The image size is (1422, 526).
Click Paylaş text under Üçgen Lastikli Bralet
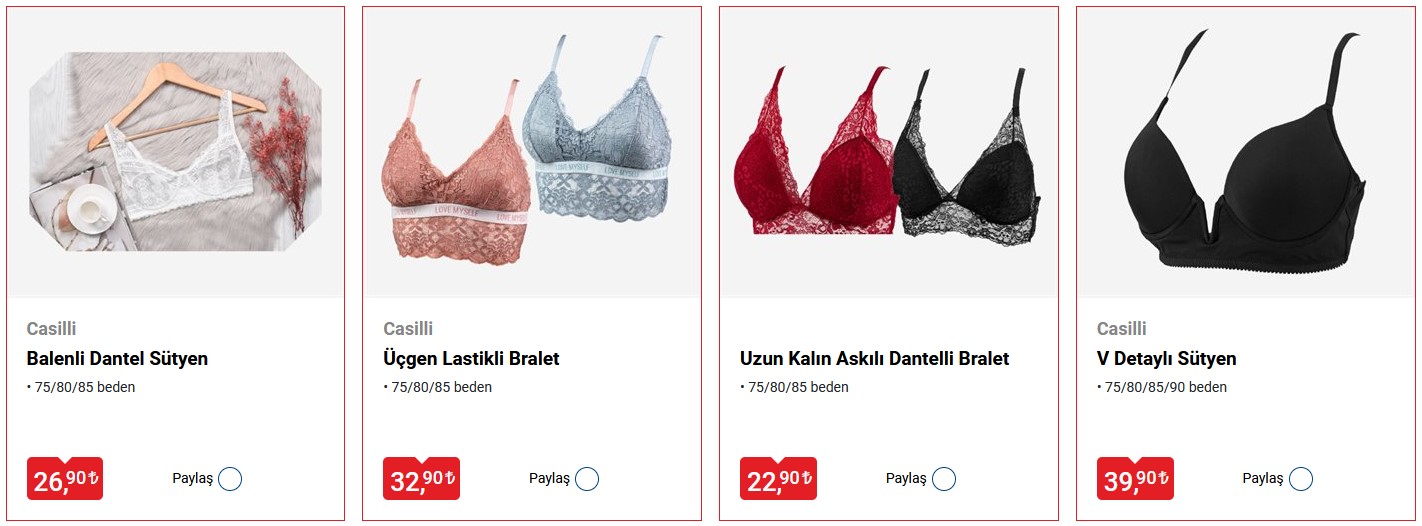549,479
